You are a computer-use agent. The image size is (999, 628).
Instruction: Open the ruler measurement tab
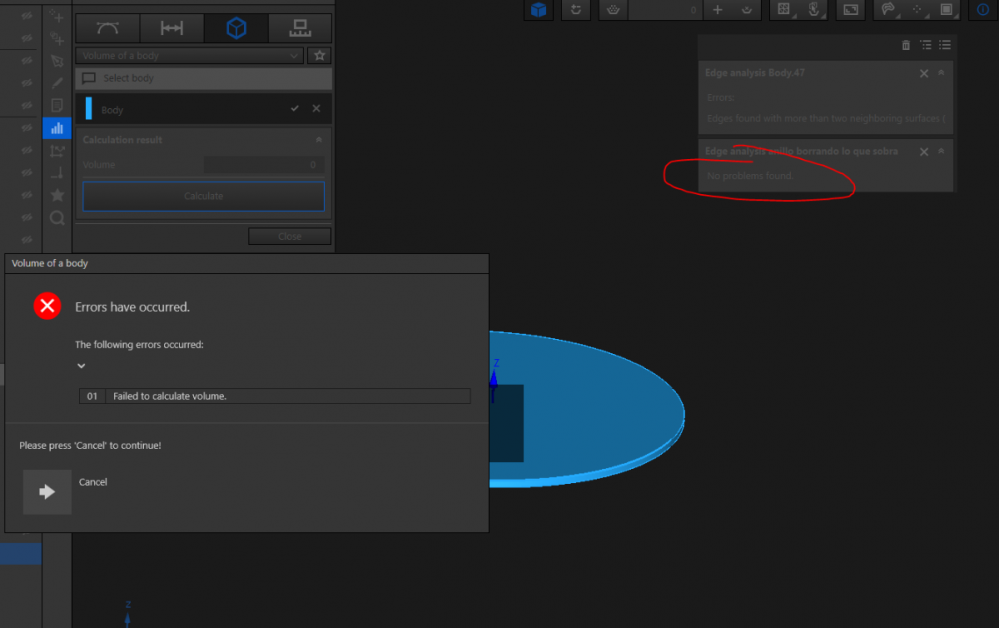(x=299, y=29)
